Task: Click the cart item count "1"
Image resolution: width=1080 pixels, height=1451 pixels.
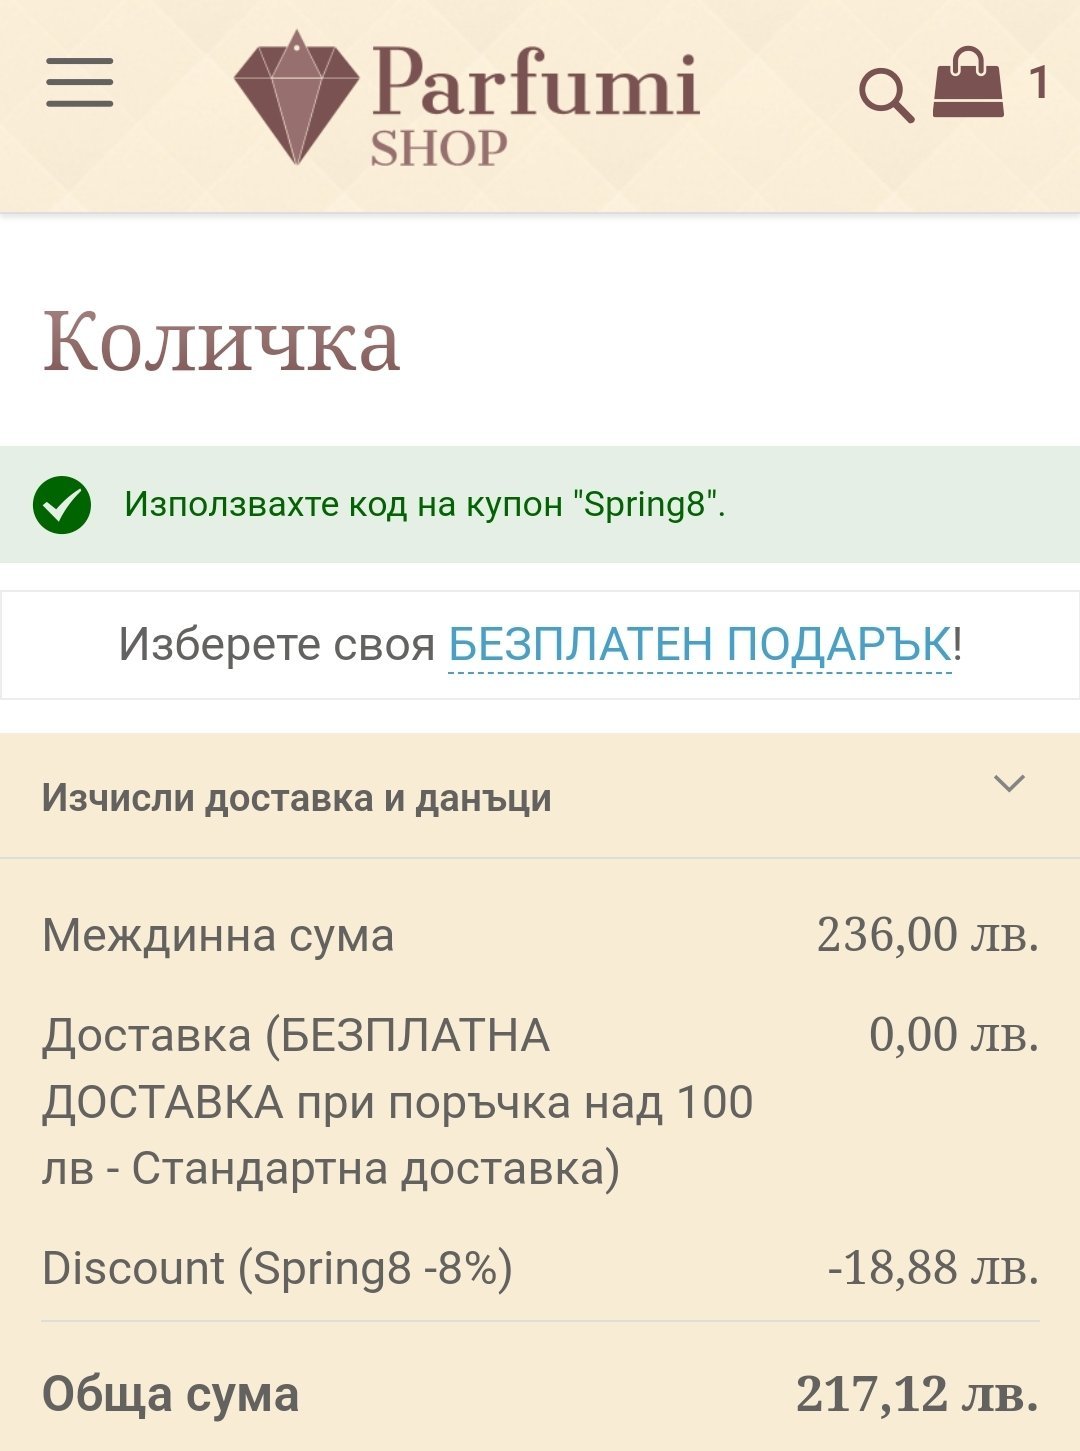Action: (1039, 83)
